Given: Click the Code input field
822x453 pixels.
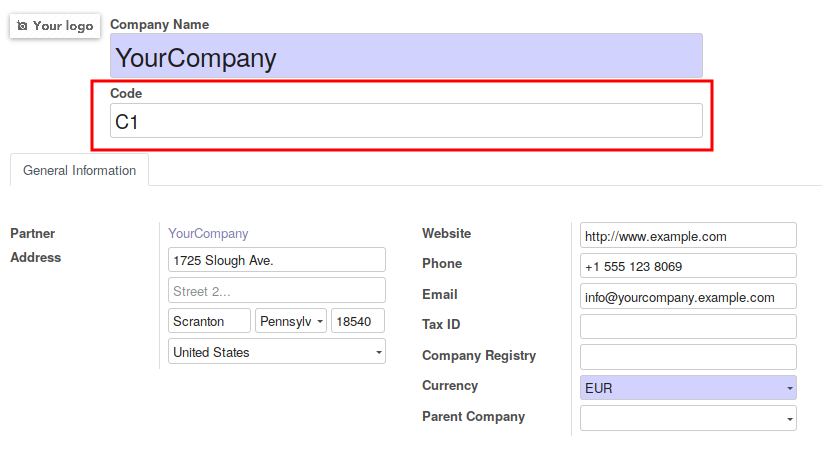Looking at the screenshot, I should [x=406, y=122].
